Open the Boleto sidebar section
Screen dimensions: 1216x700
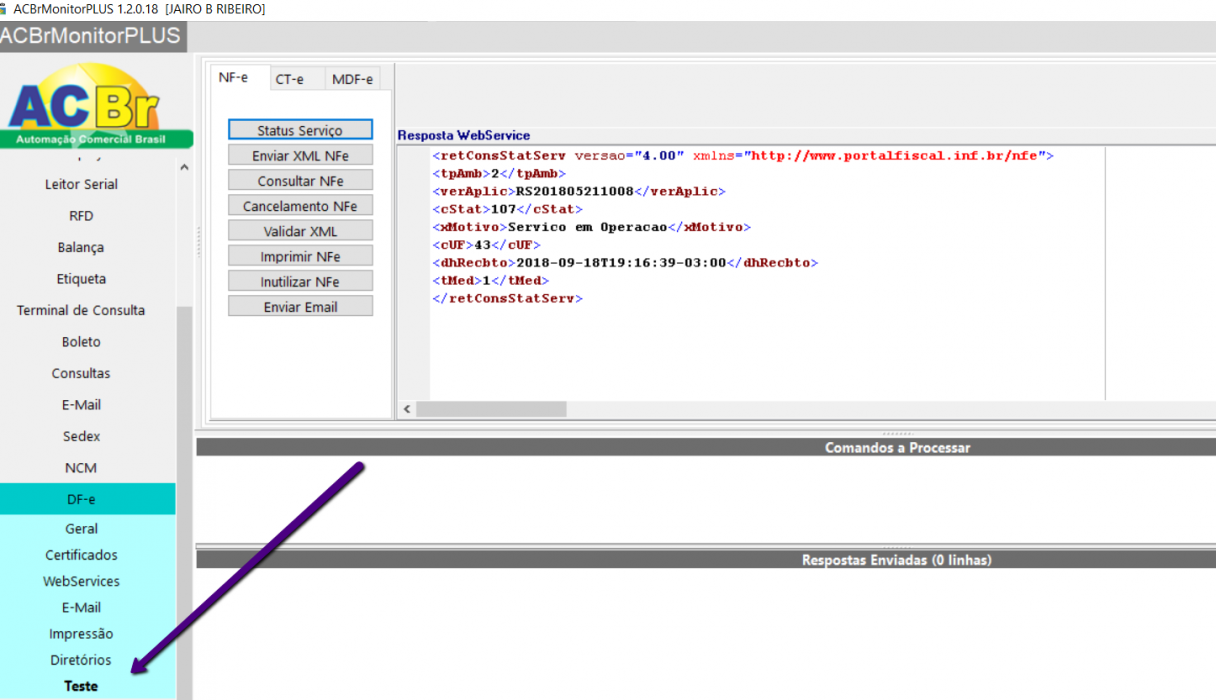(x=81, y=341)
